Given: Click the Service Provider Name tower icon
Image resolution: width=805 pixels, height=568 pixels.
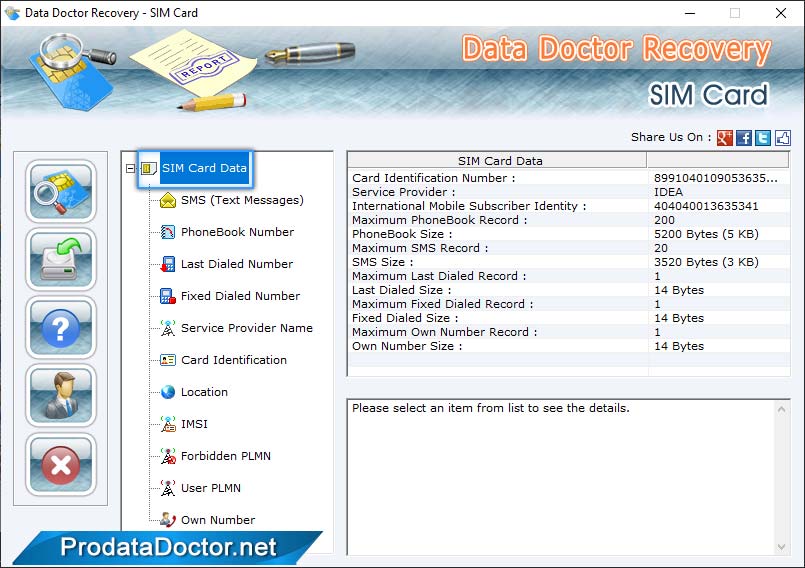Looking at the screenshot, I should point(168,328).
